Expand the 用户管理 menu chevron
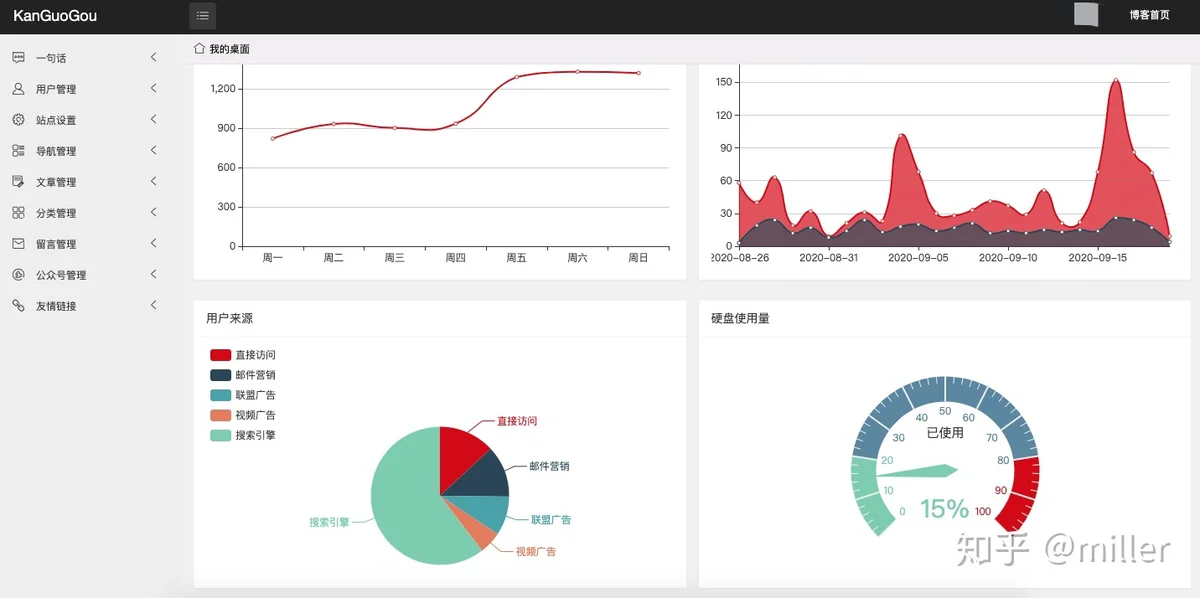Screen dimensions: 1200x598 153,89
